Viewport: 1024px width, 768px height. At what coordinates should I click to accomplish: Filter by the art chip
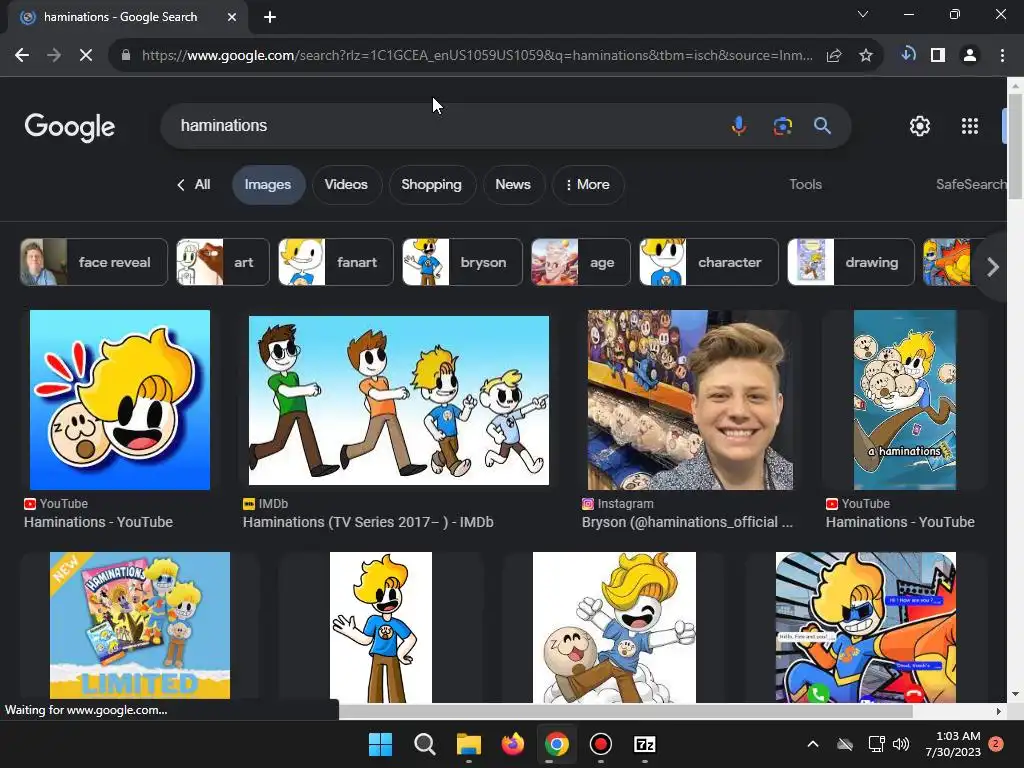[223, 263]
